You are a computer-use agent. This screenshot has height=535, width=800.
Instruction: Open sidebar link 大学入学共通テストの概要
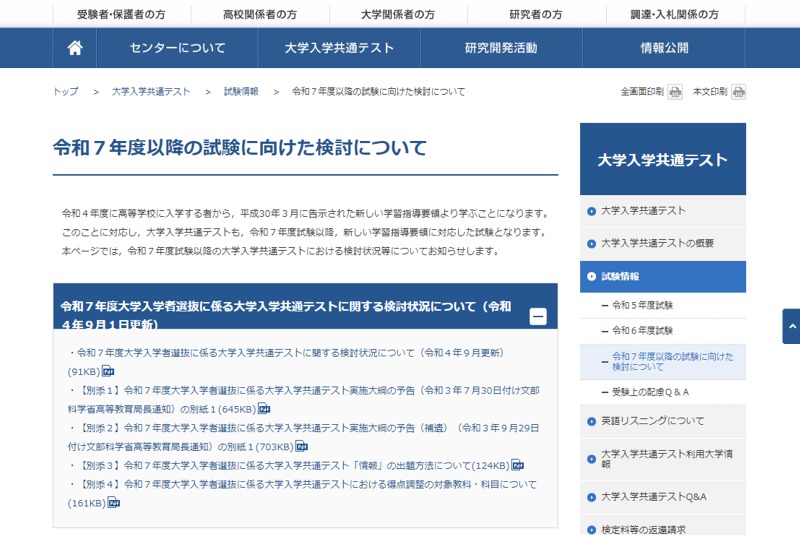click(x=663, y=243)
